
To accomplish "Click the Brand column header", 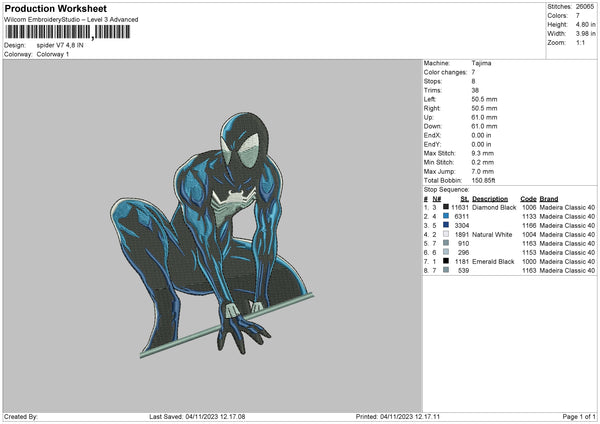I will [x=550, y=198].
